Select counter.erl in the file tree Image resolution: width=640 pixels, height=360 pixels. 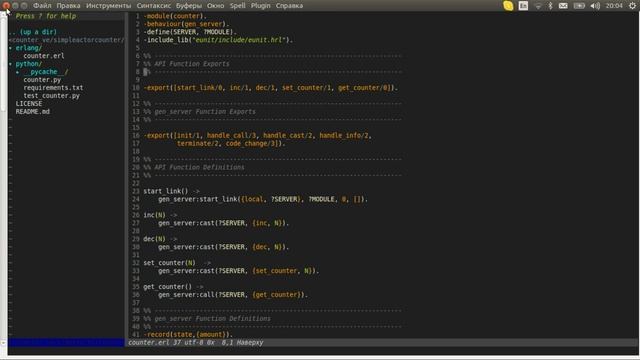pos(44,56)
